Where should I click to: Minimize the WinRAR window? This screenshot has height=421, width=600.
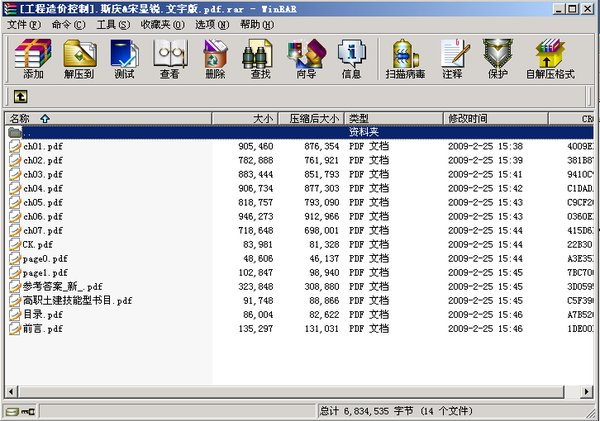tap(559, 8)
